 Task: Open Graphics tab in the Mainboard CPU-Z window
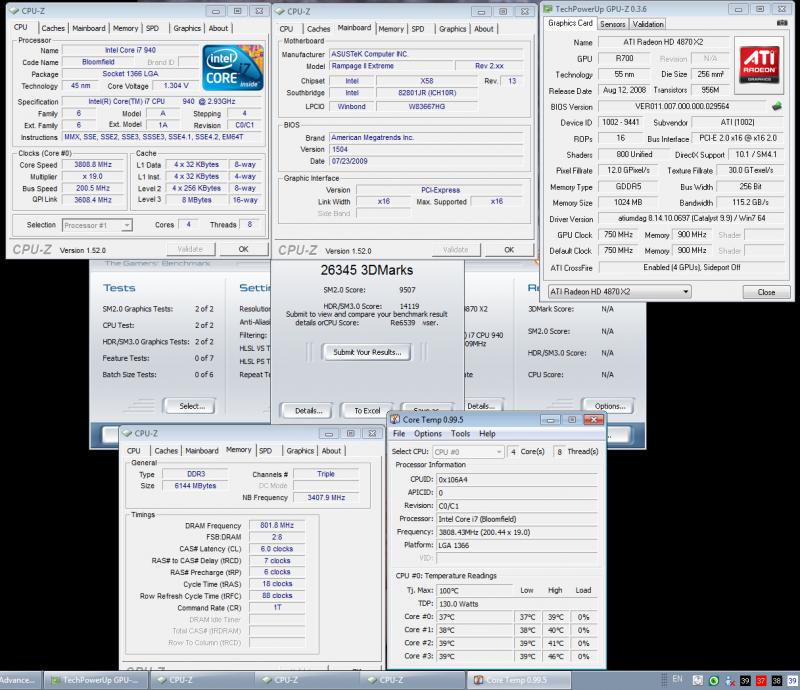[x=453, y=29]
